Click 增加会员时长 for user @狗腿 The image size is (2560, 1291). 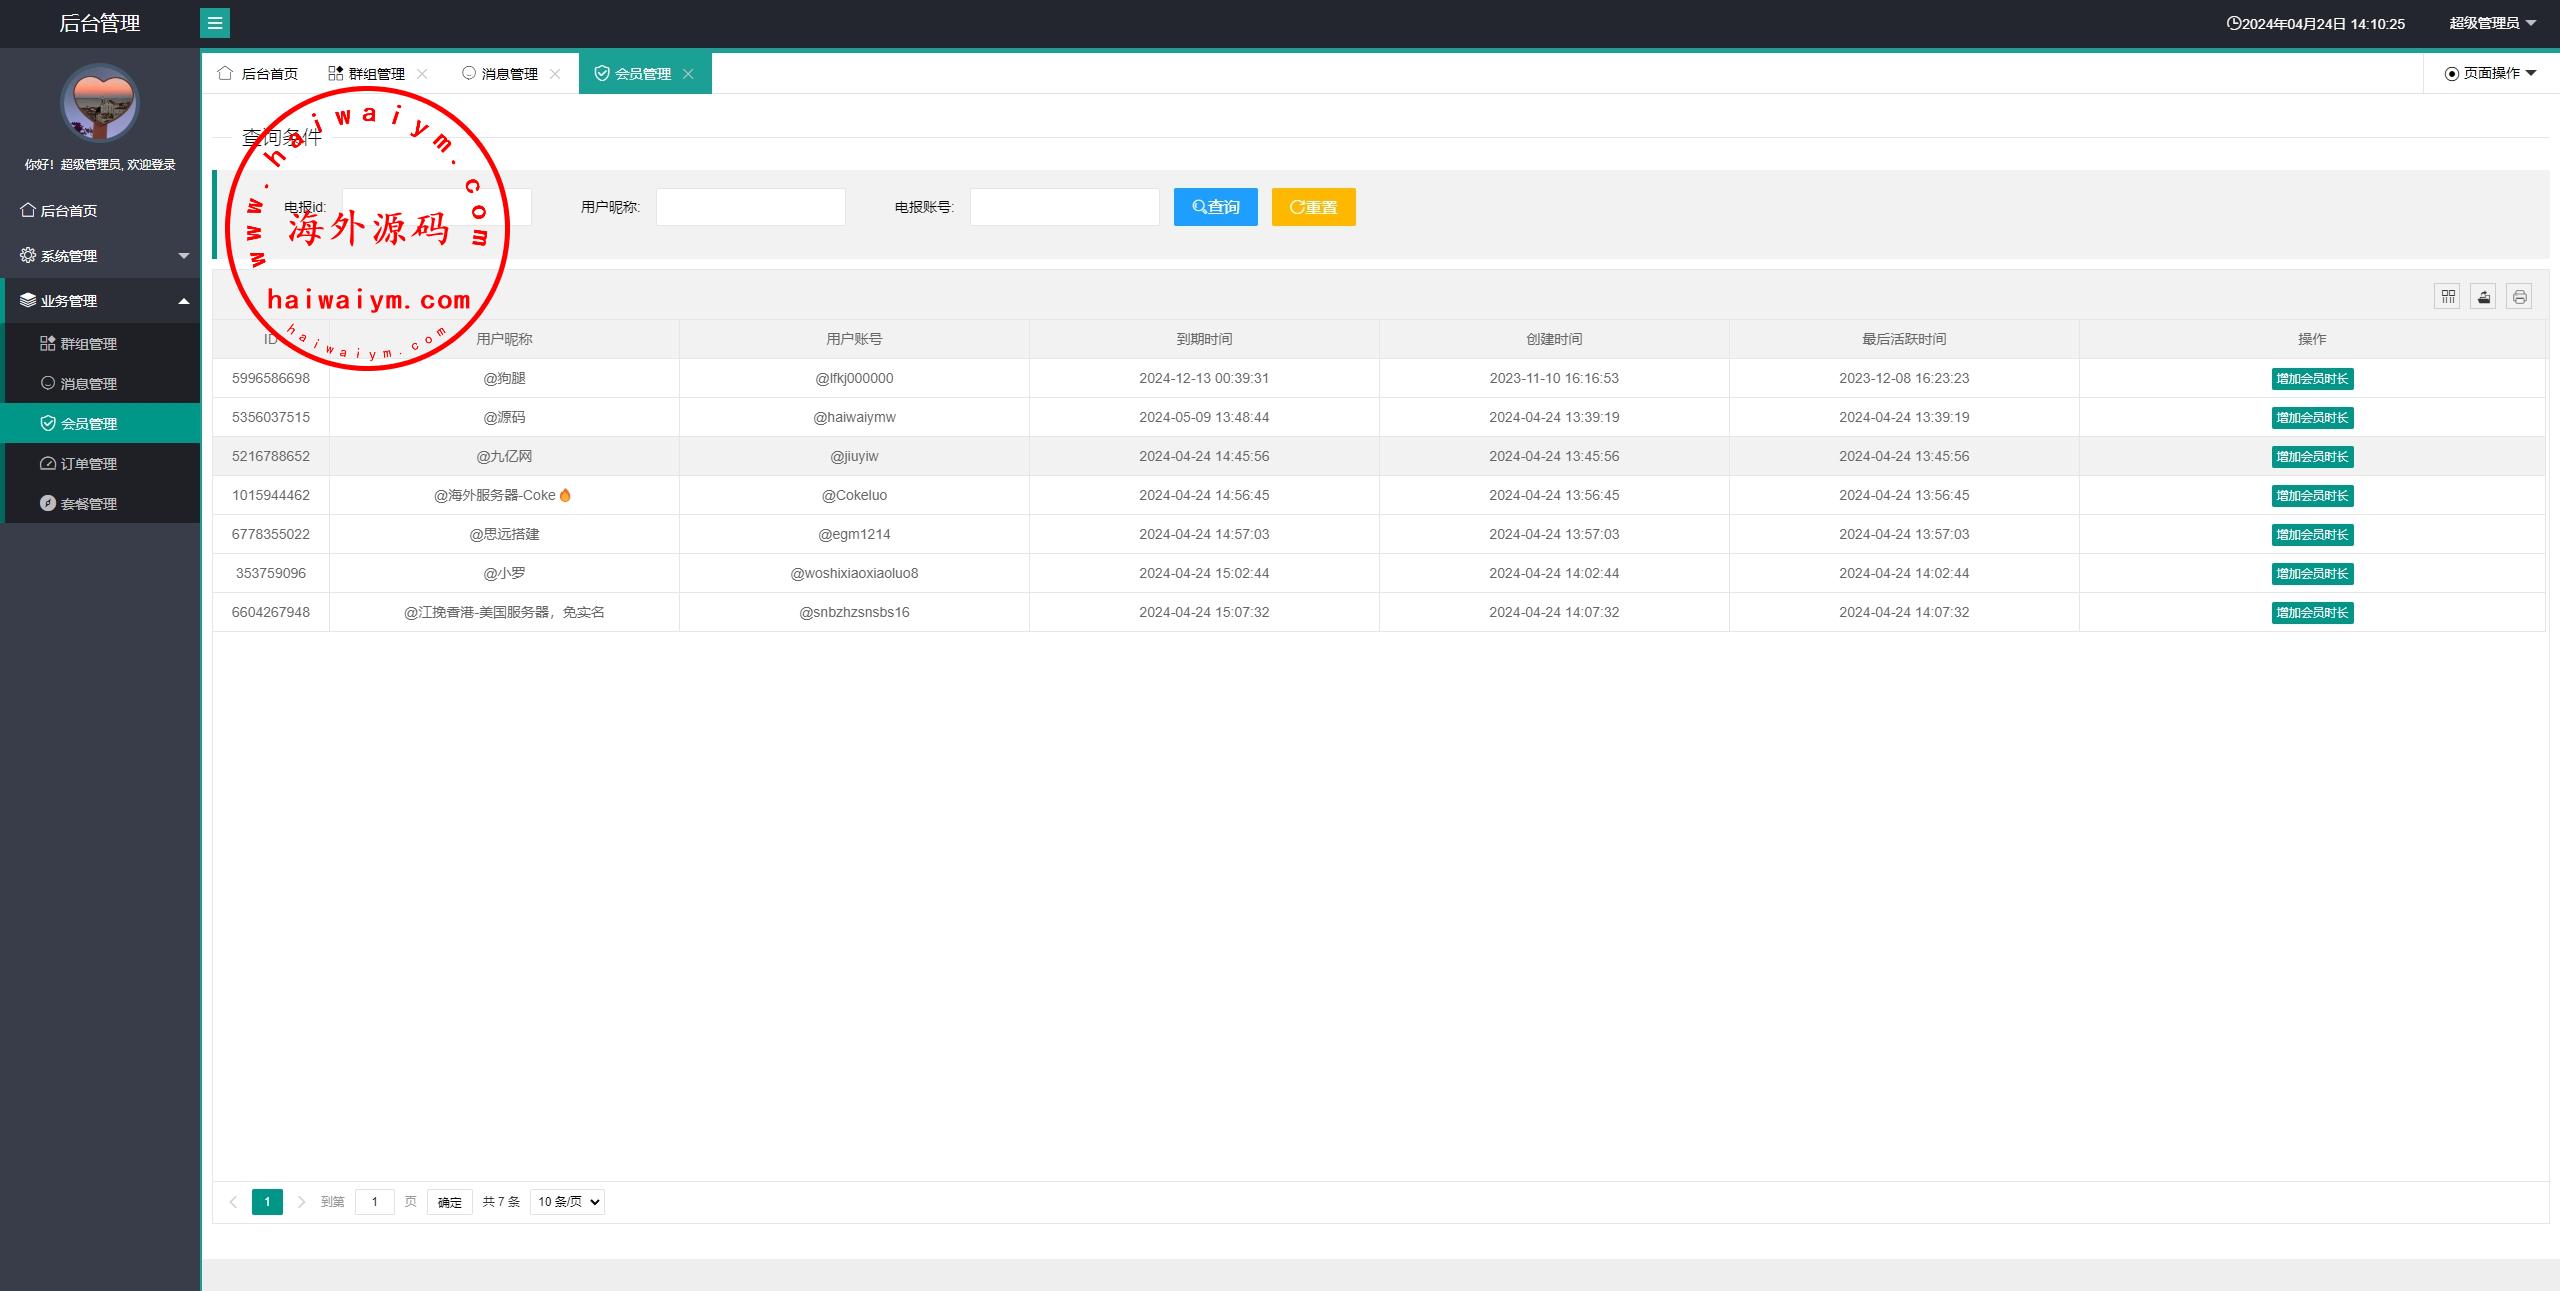pos(2312,378)
